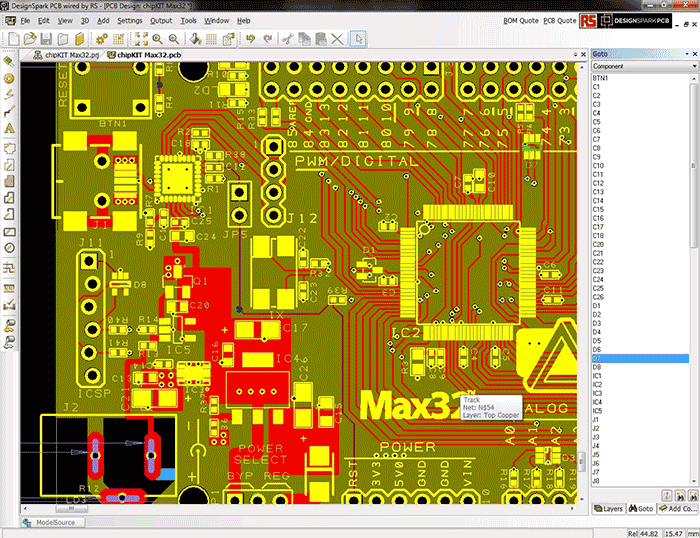Save the design with floppy disk icon

tap(46, 39)
